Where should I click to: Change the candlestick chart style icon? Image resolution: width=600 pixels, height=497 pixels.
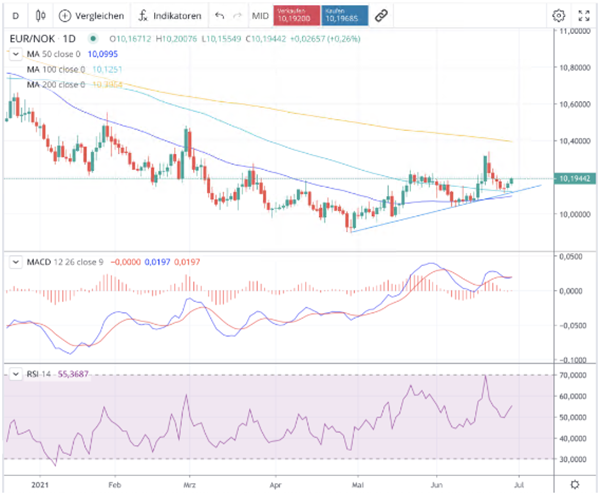(x=41, y=16)
